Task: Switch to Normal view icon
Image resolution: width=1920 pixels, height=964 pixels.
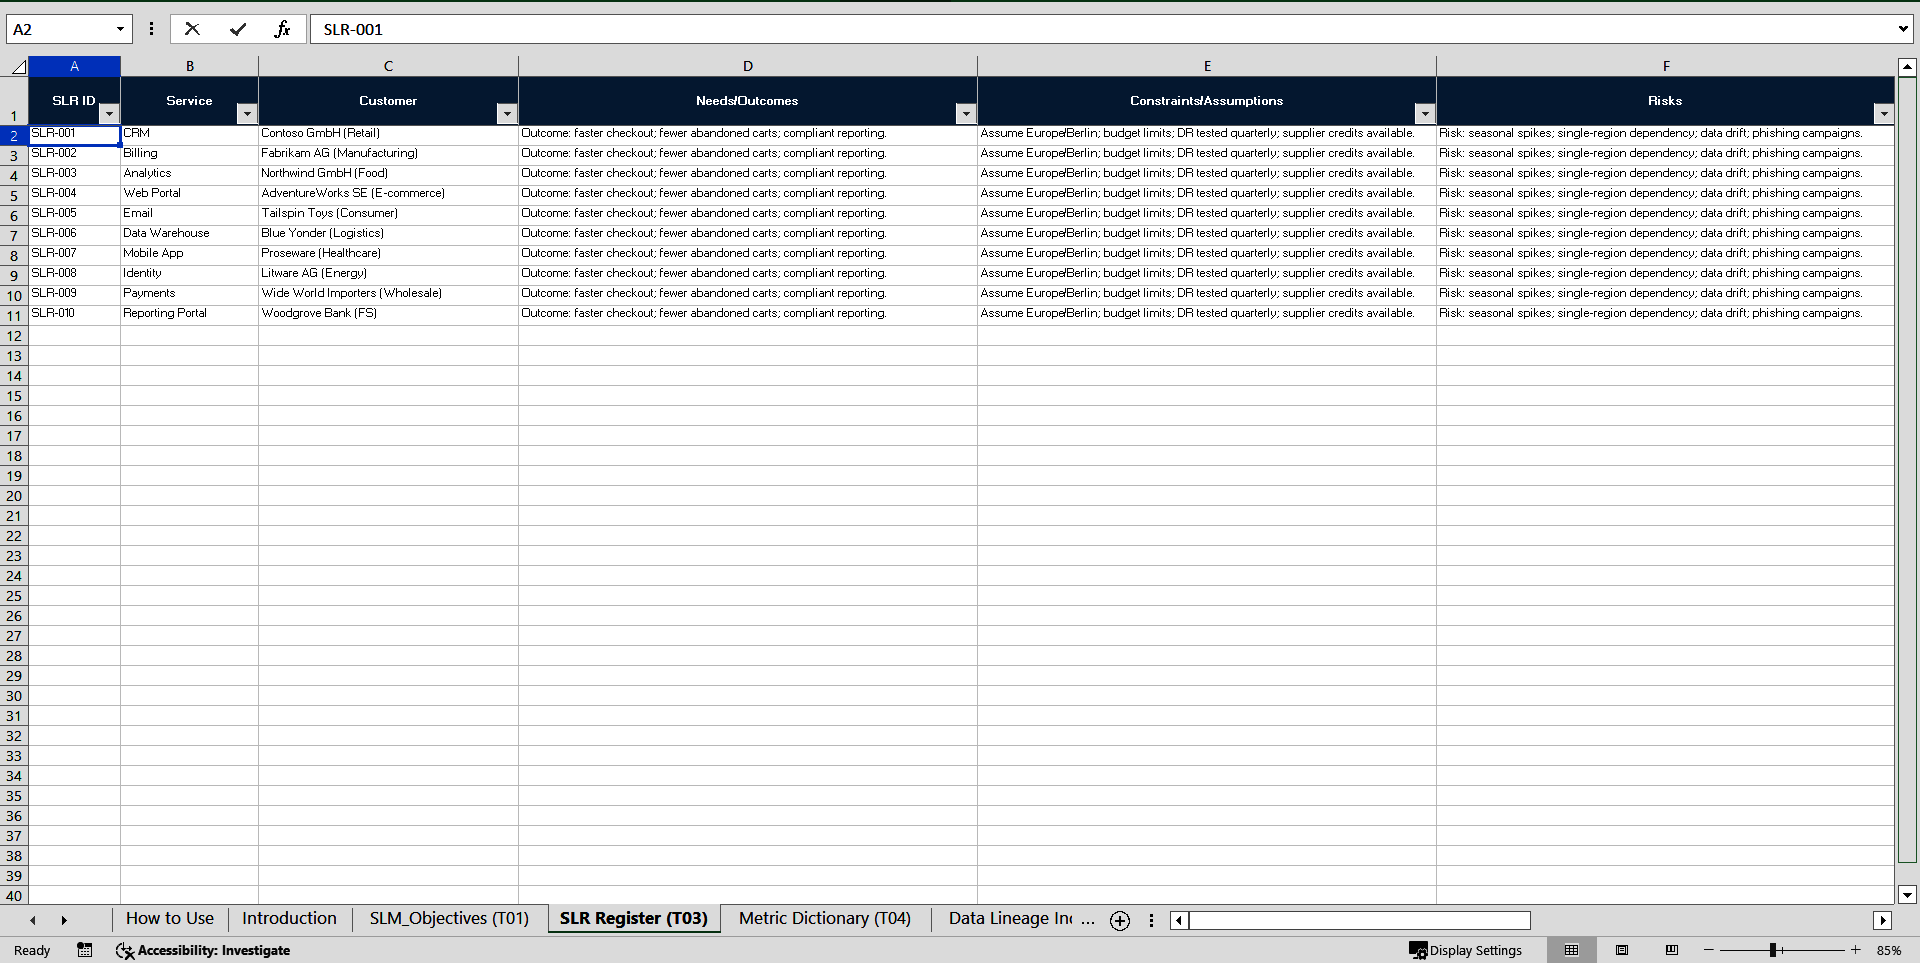Action: [x=1571, y=950]
